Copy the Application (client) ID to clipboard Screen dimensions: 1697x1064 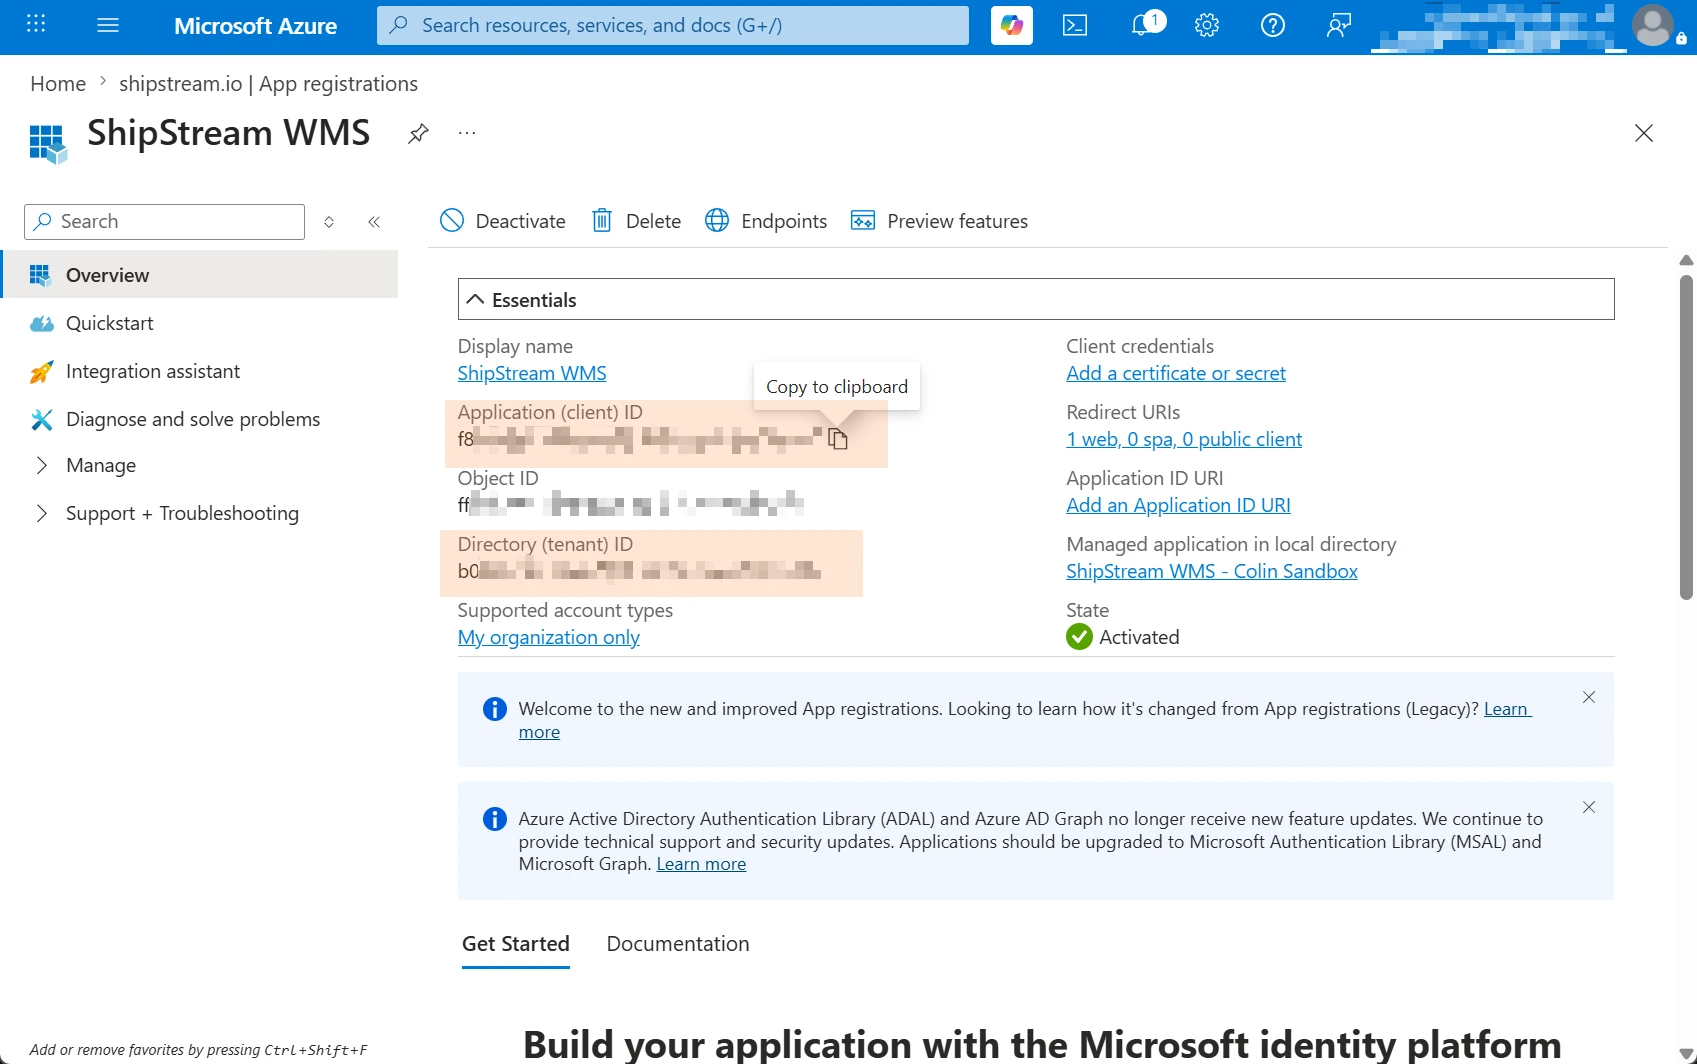pyautogui.click(x=838, y=439)
